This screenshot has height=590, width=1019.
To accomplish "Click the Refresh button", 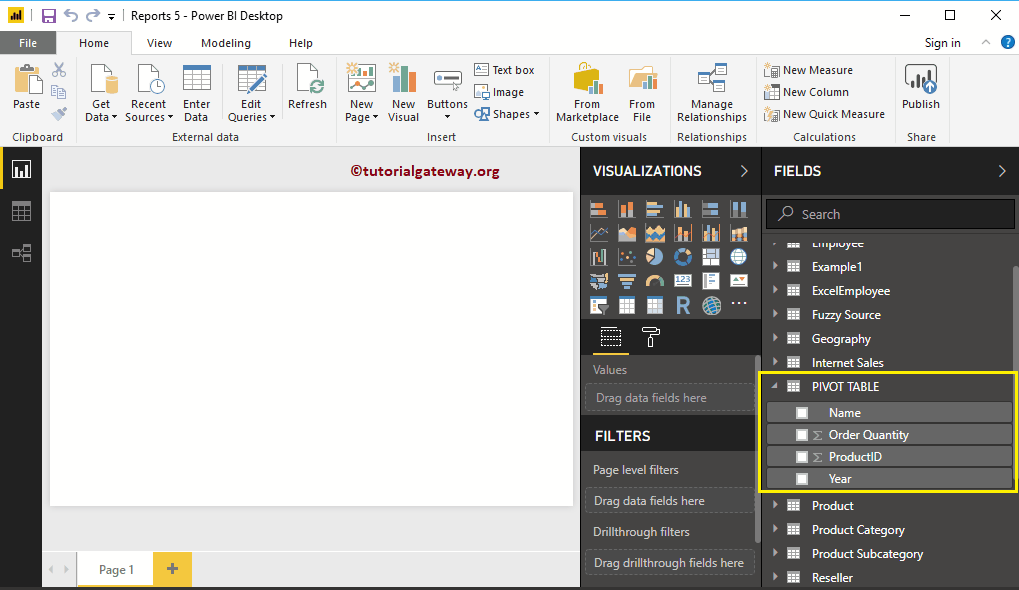I will [307, 88].
